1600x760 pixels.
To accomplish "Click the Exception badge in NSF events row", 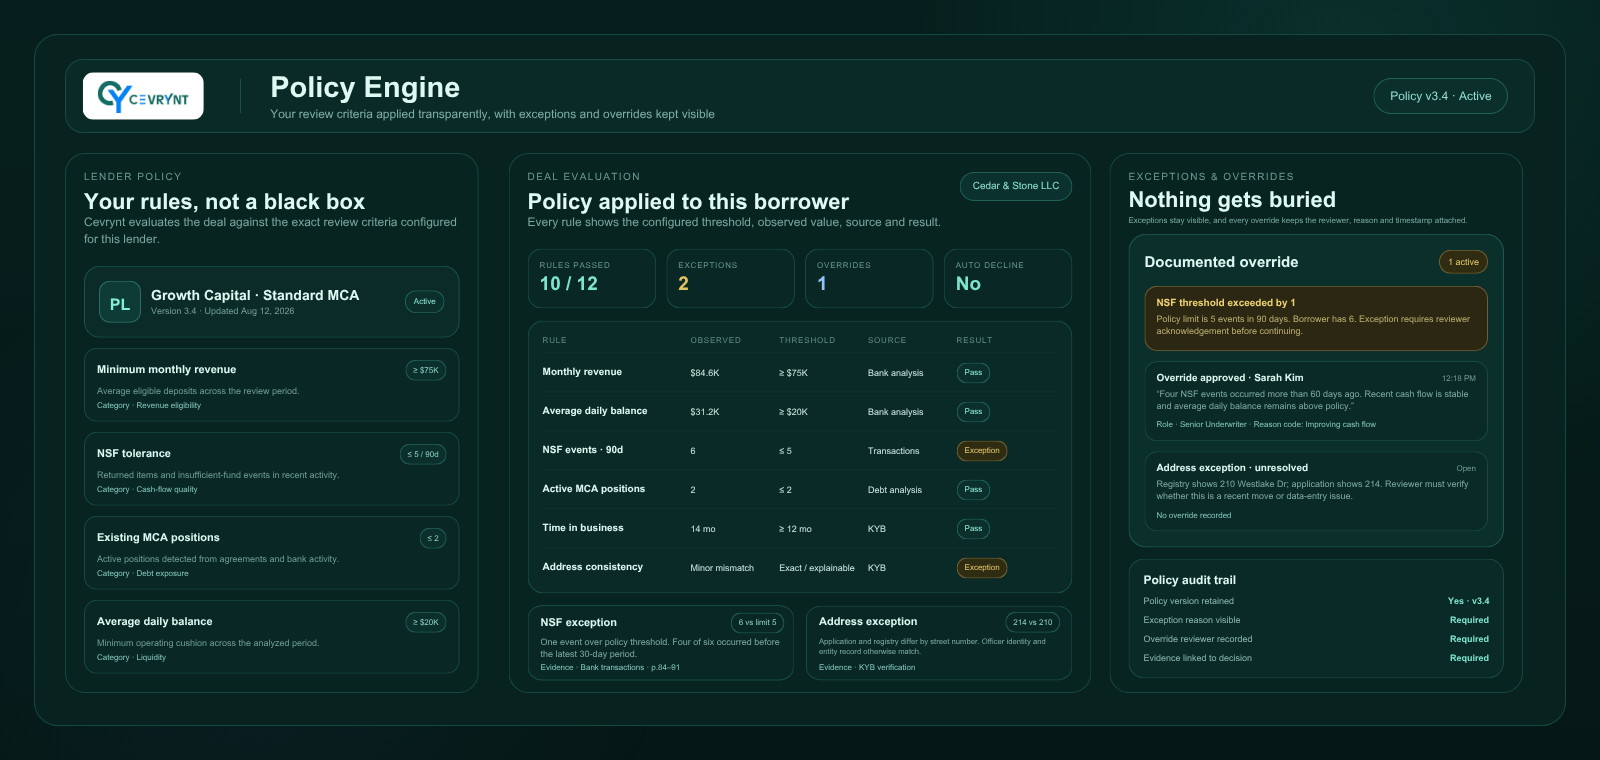I will click(982, 450).
